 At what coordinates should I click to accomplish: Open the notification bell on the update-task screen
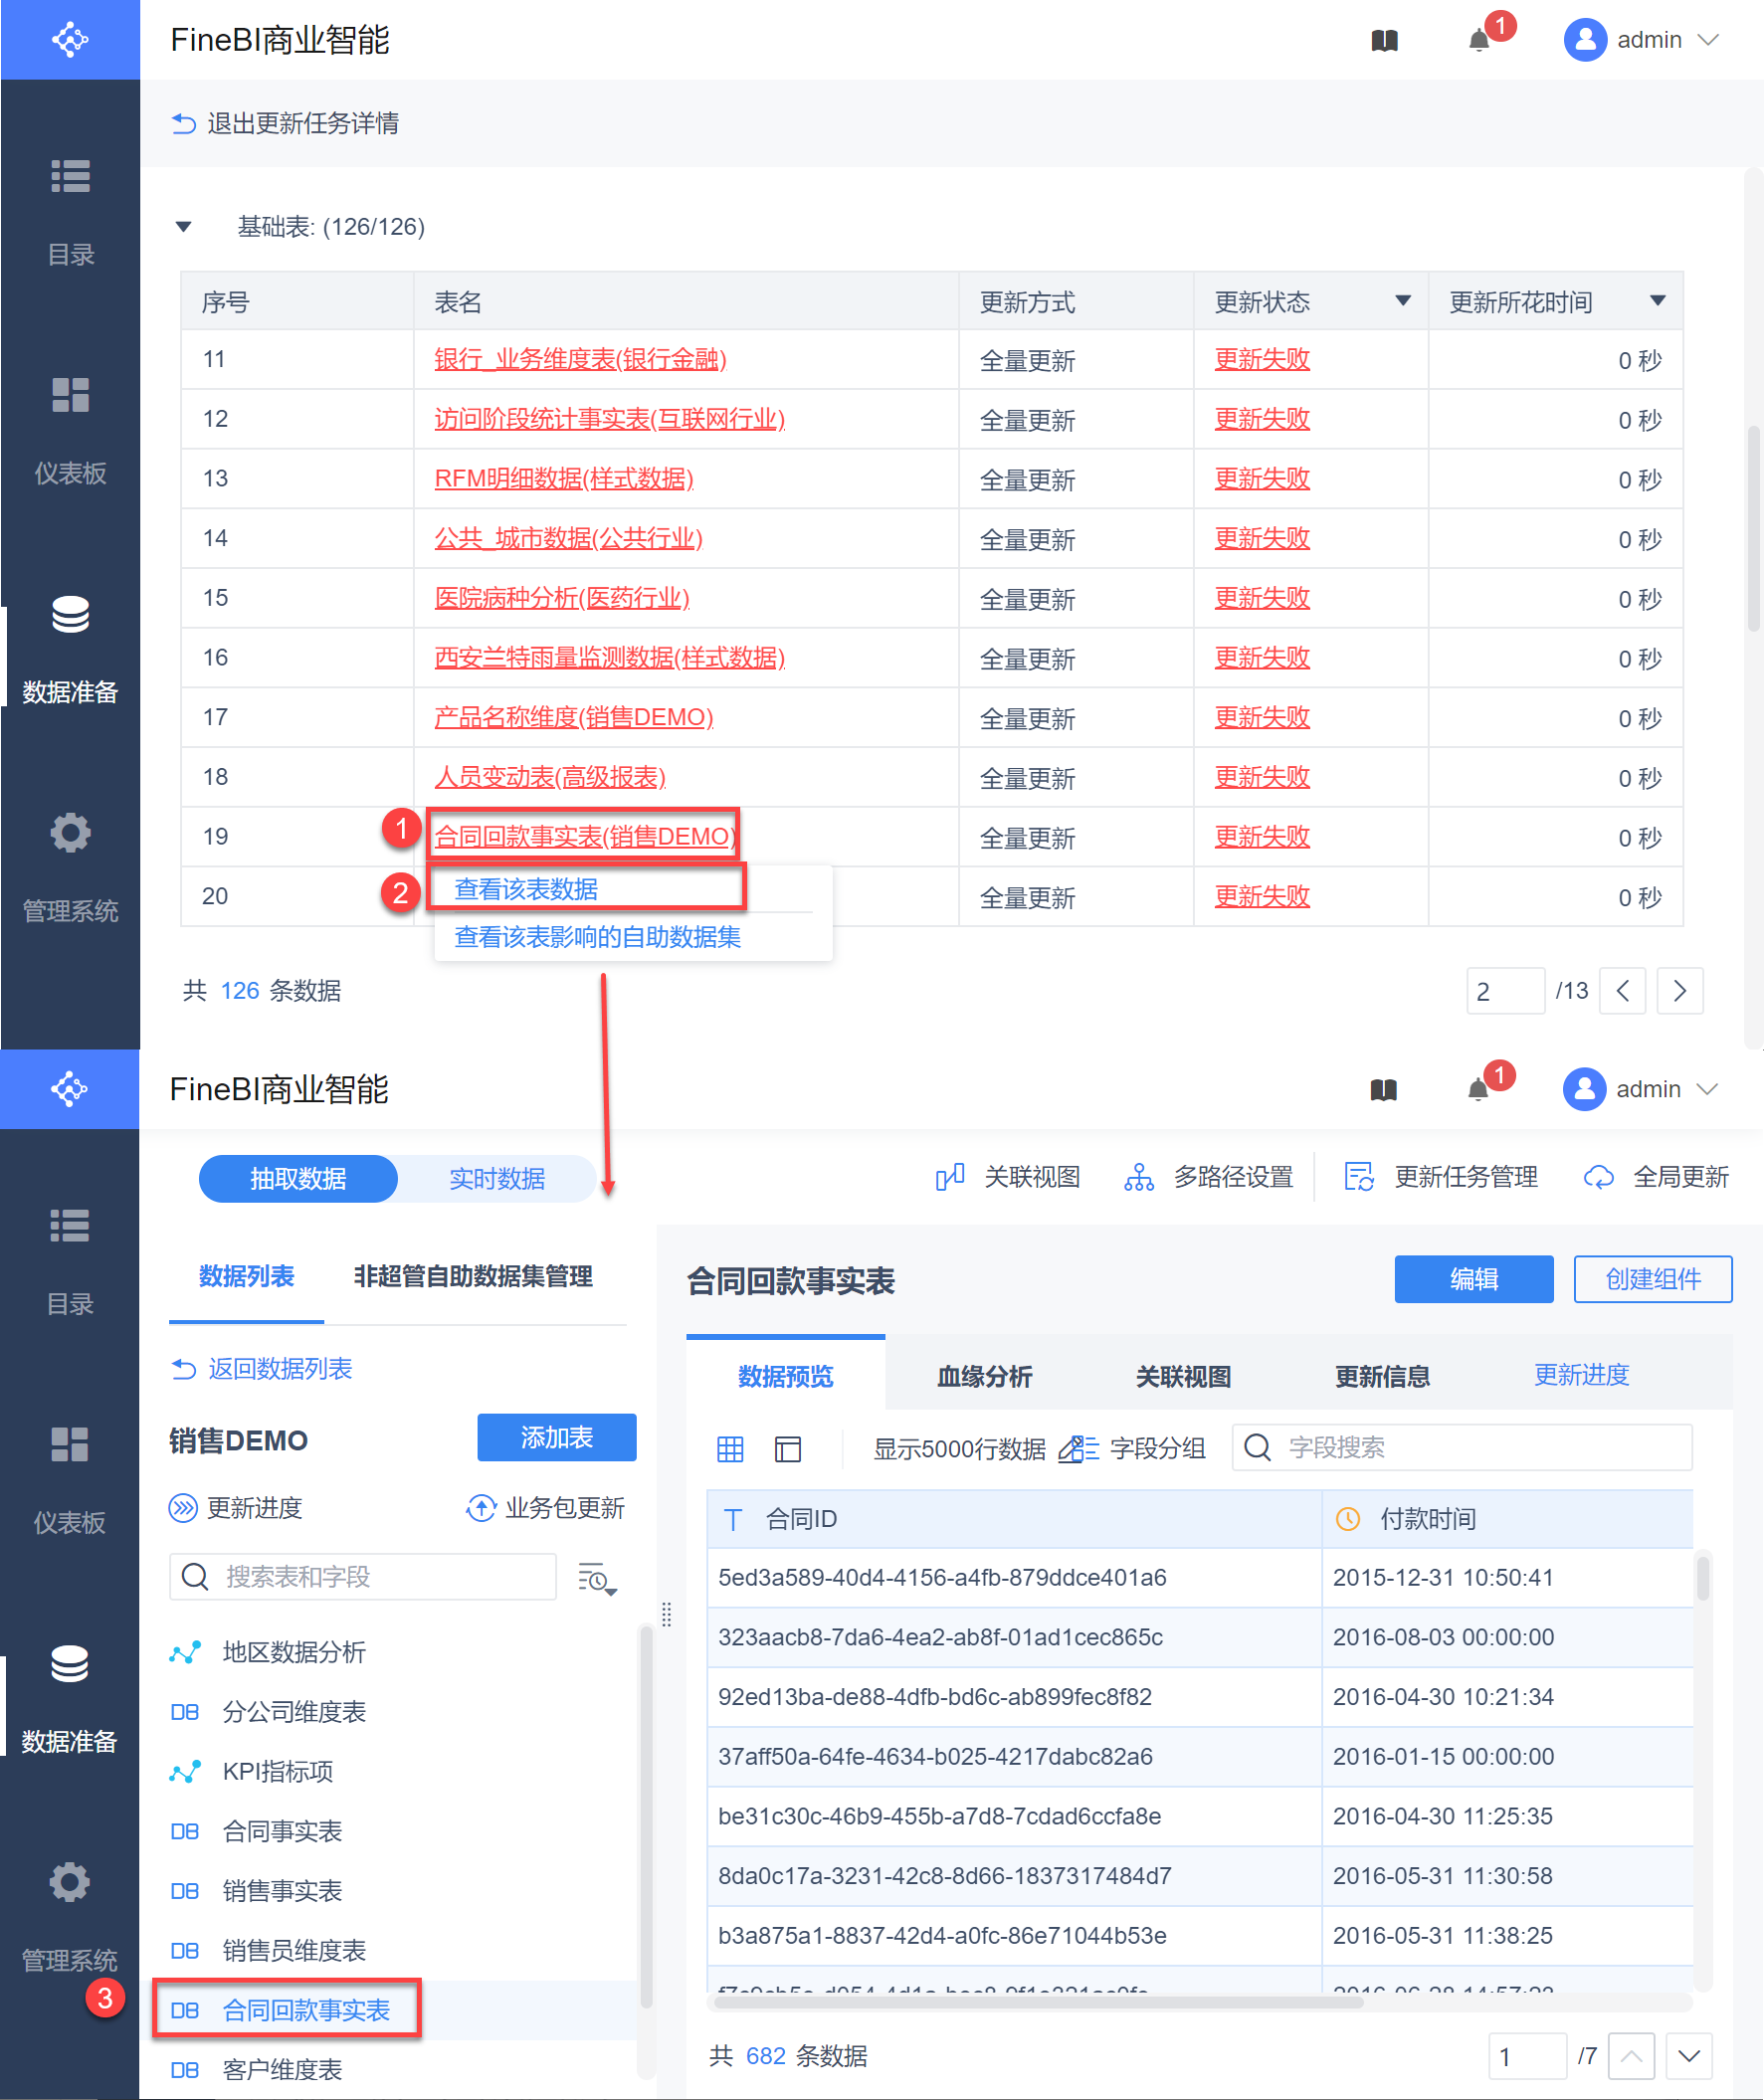click(1479, 40)
